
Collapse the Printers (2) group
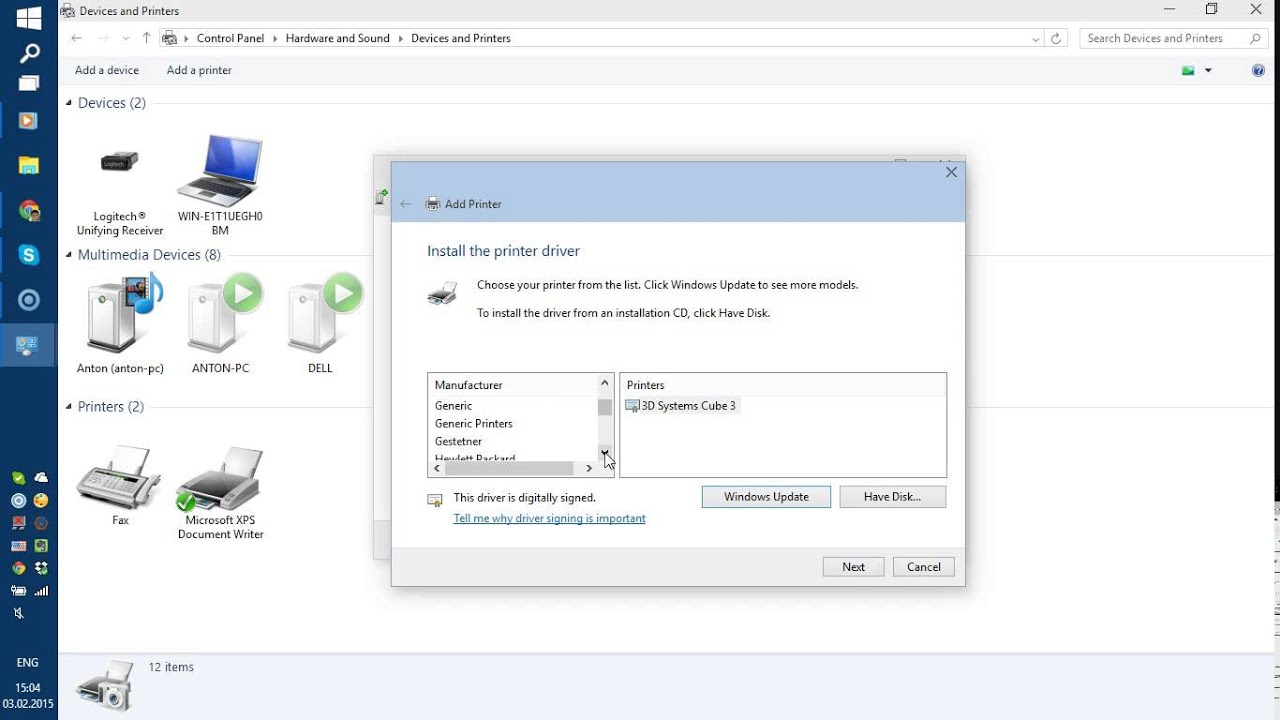[69, 407]
